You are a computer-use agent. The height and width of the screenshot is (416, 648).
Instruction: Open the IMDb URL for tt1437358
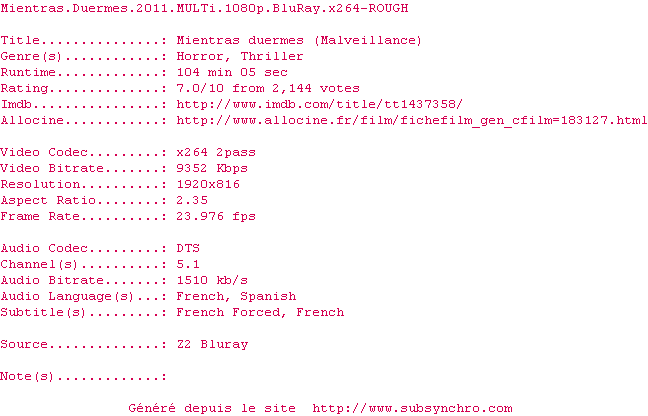point(319,104)
